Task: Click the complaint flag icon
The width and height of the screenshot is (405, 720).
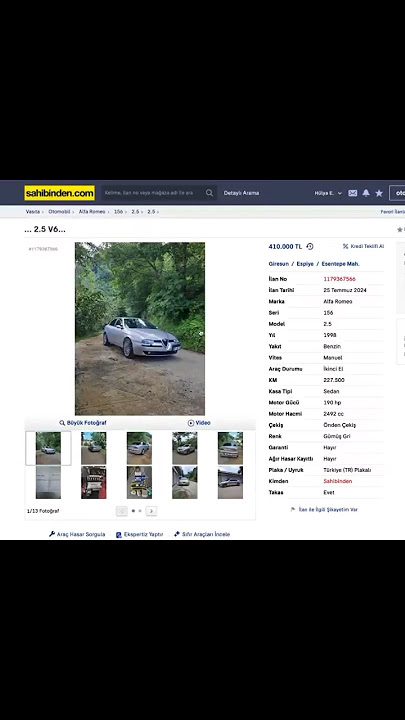Action: pos(293,510)
